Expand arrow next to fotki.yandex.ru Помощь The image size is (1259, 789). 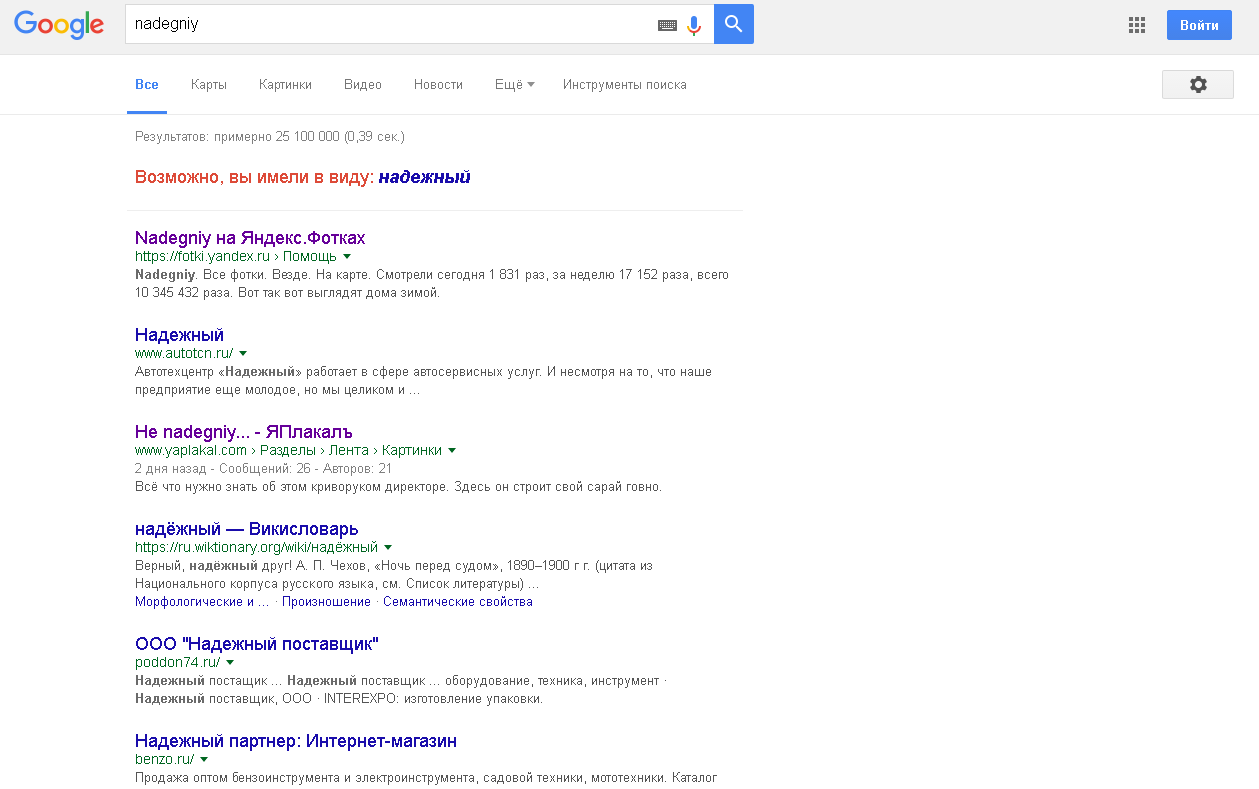pyautogui.click(x=347, y=257)
